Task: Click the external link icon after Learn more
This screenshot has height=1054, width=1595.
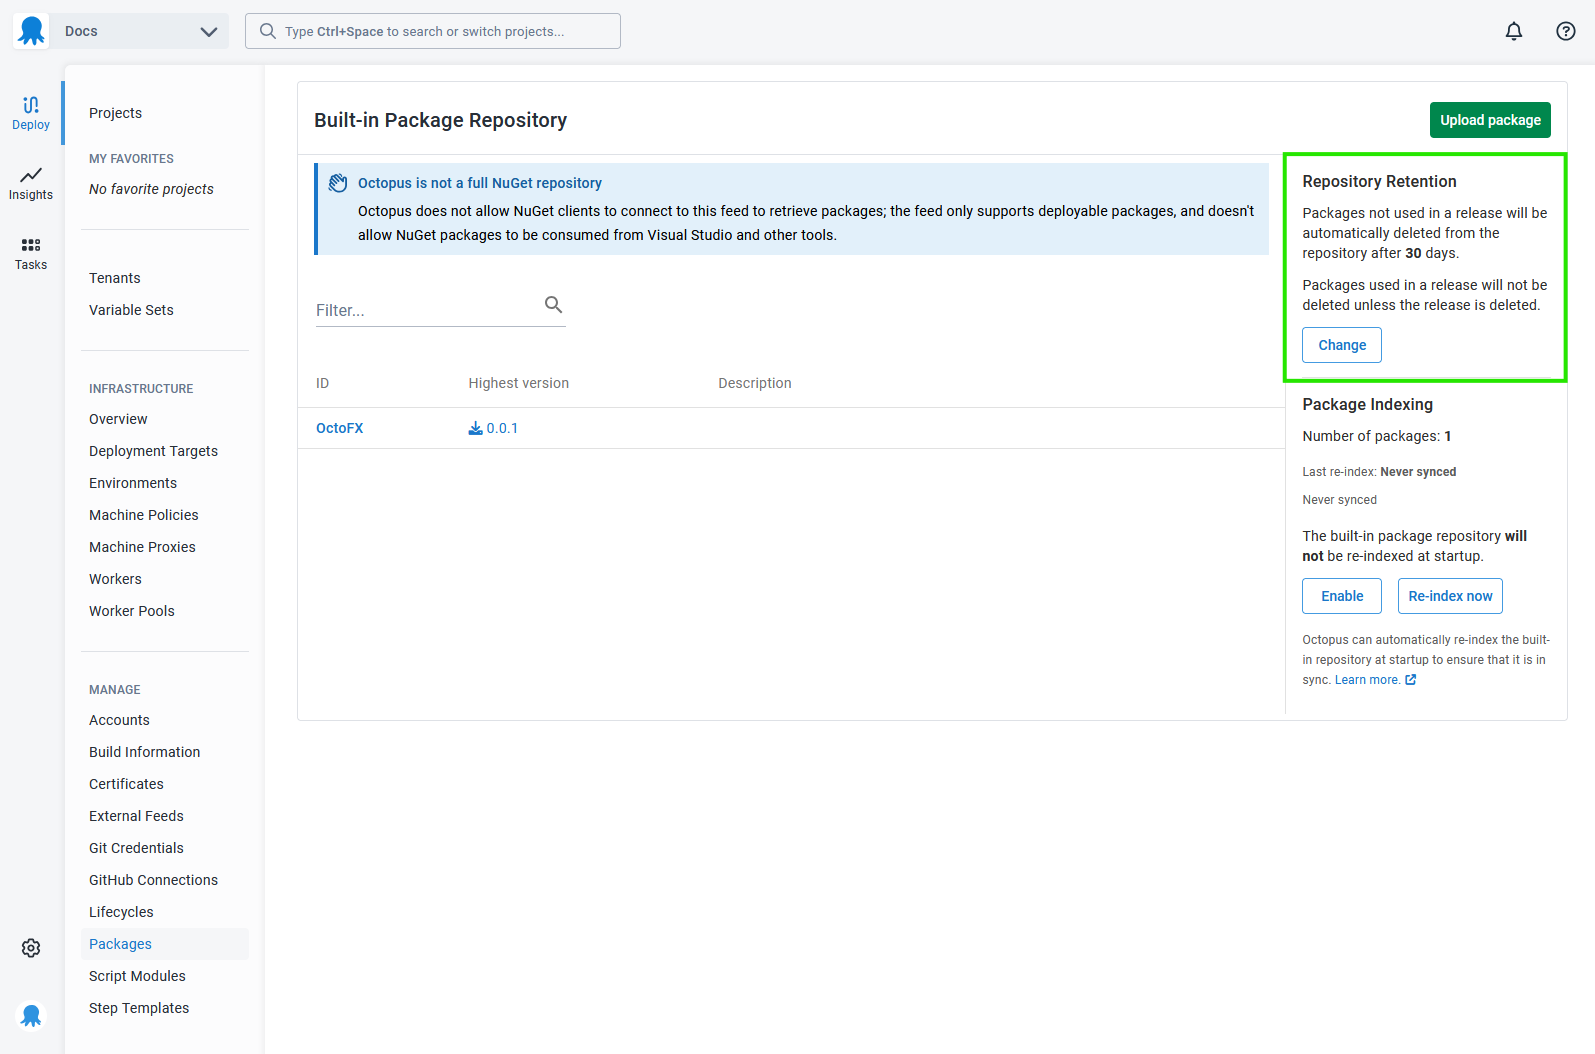Action: coord(1411,680)
